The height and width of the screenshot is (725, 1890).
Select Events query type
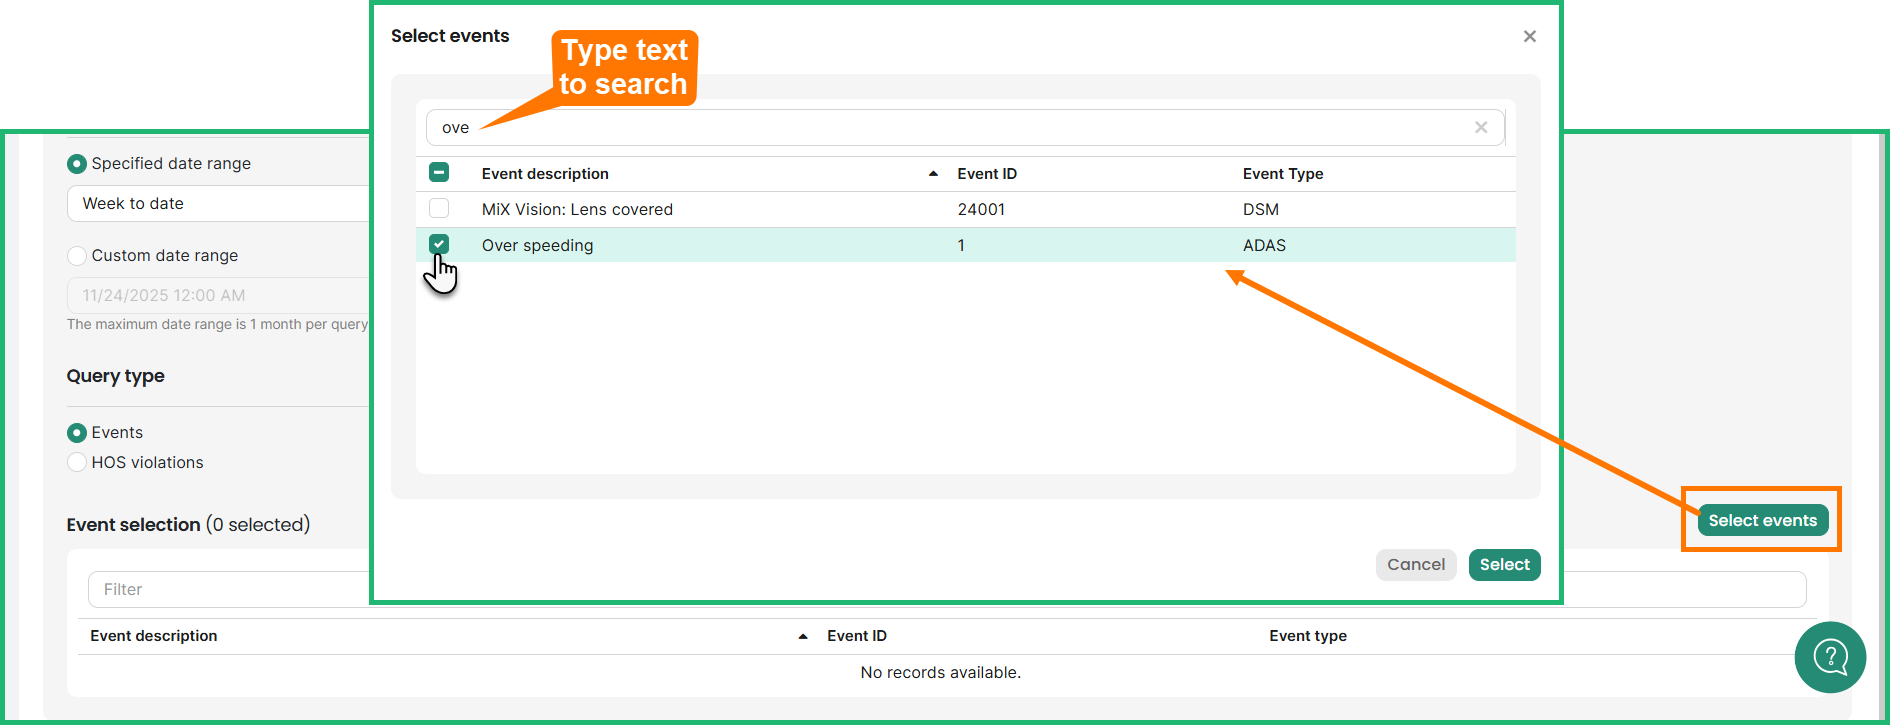[77, 433]
